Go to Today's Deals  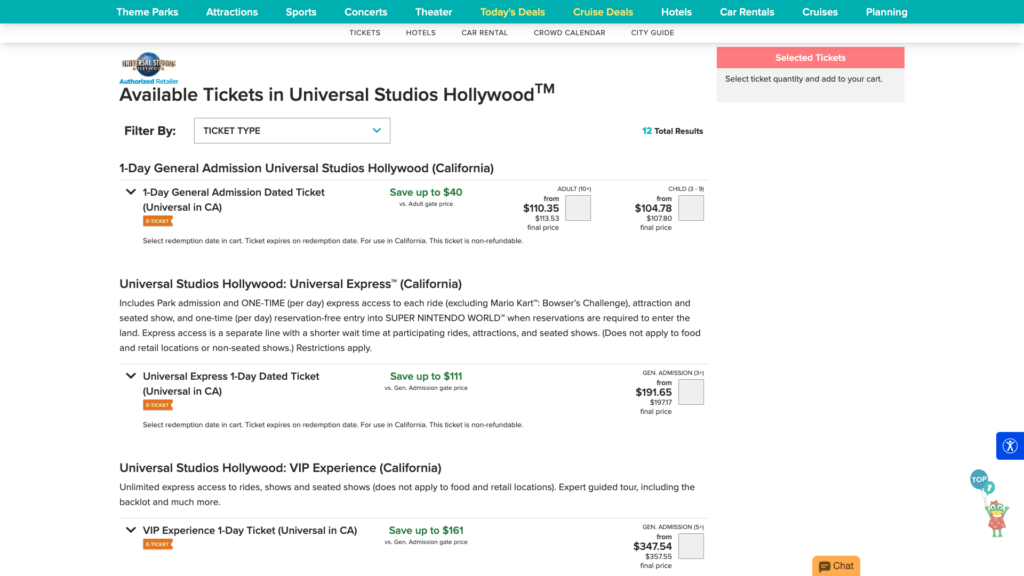(x=513, y=12)
